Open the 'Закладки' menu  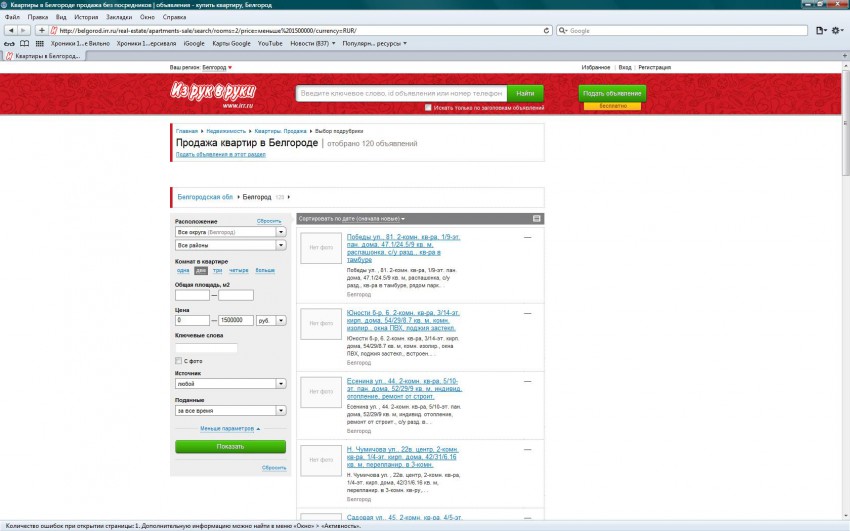(x=118, y=17)
